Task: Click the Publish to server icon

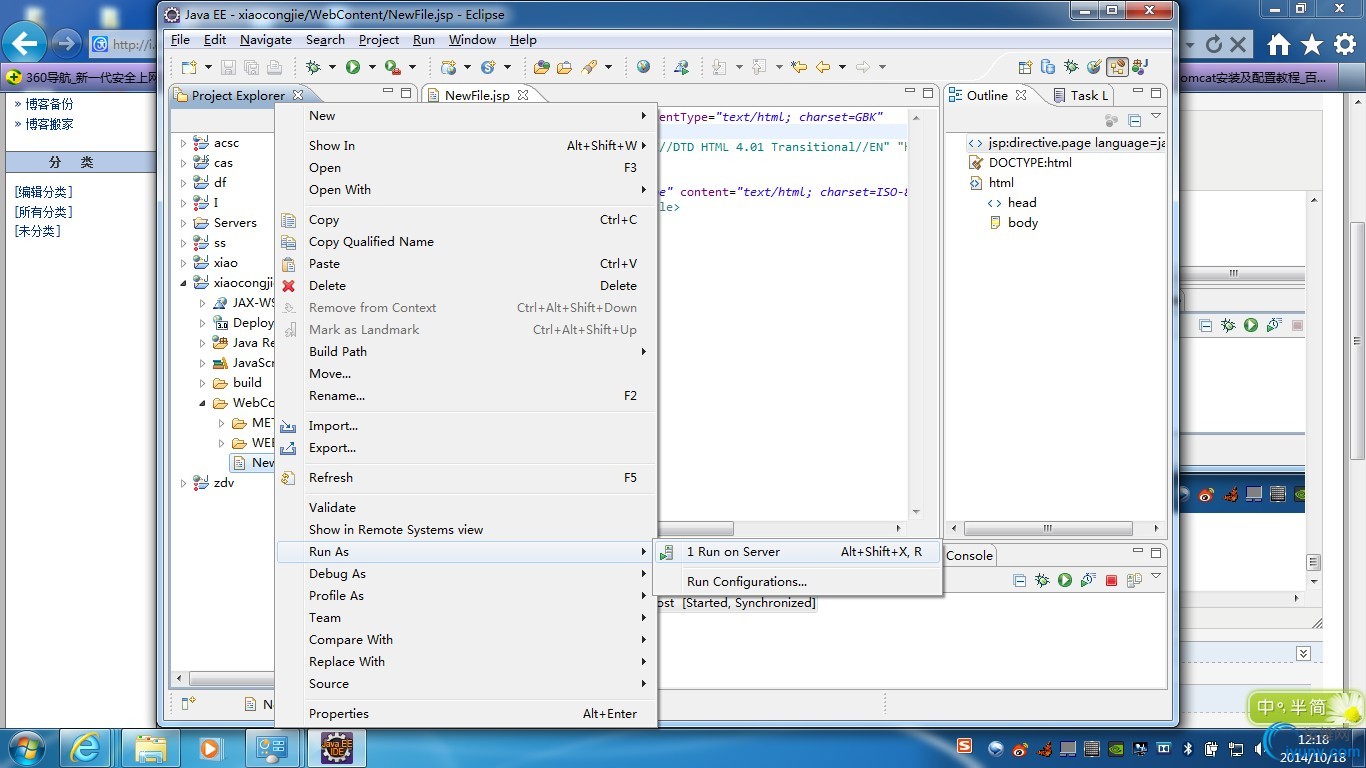Action: (1134, 580)
